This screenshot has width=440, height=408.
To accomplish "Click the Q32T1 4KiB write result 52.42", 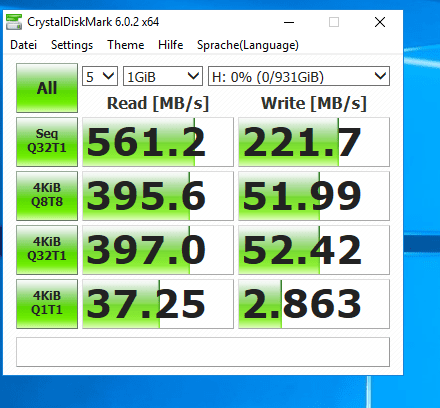I will point(314,250).
